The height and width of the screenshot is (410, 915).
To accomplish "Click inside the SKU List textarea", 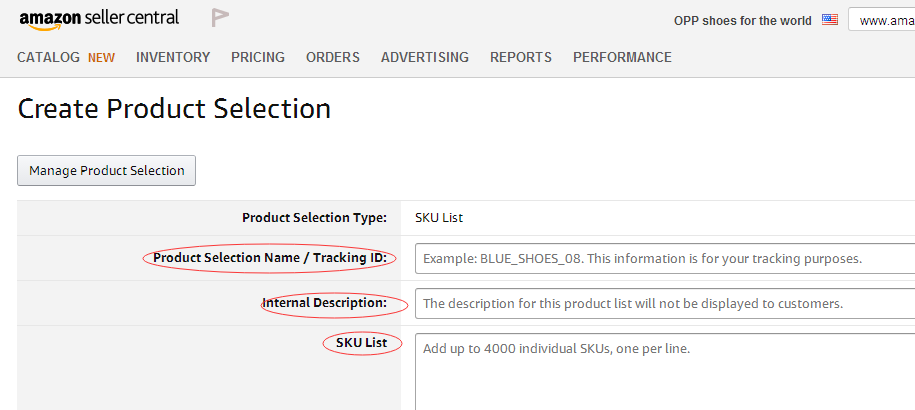I will [x=665, y=372].
